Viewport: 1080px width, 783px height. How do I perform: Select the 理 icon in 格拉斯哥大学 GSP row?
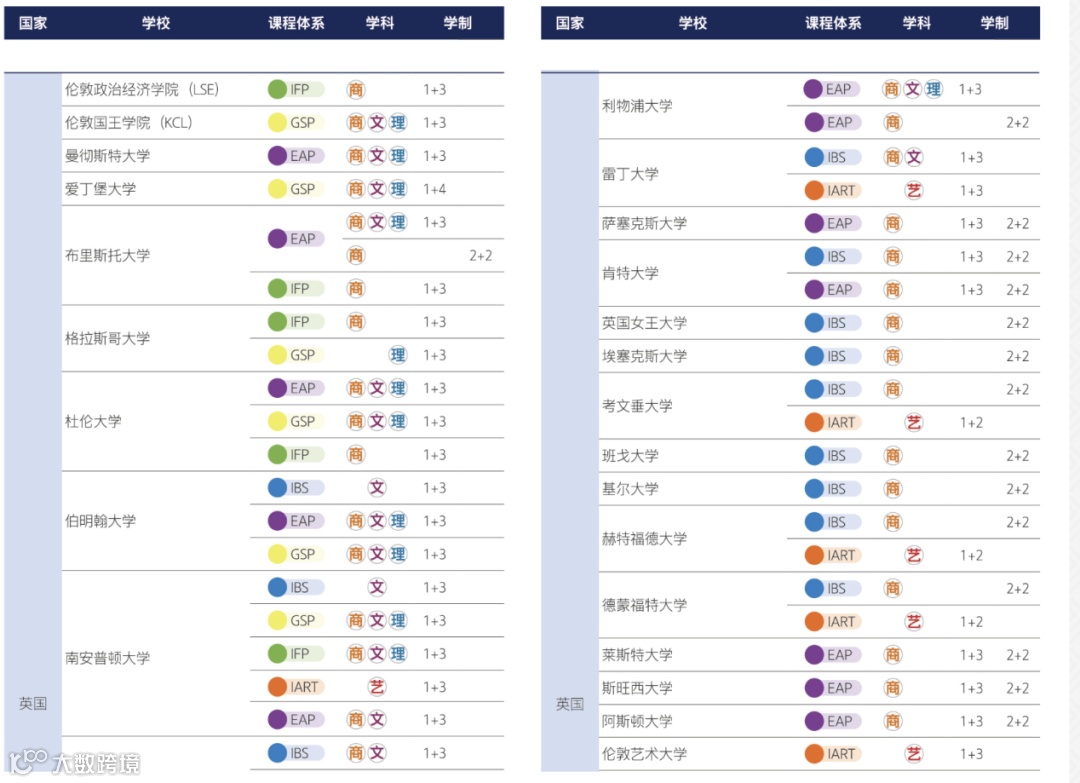tap(397, 355)
